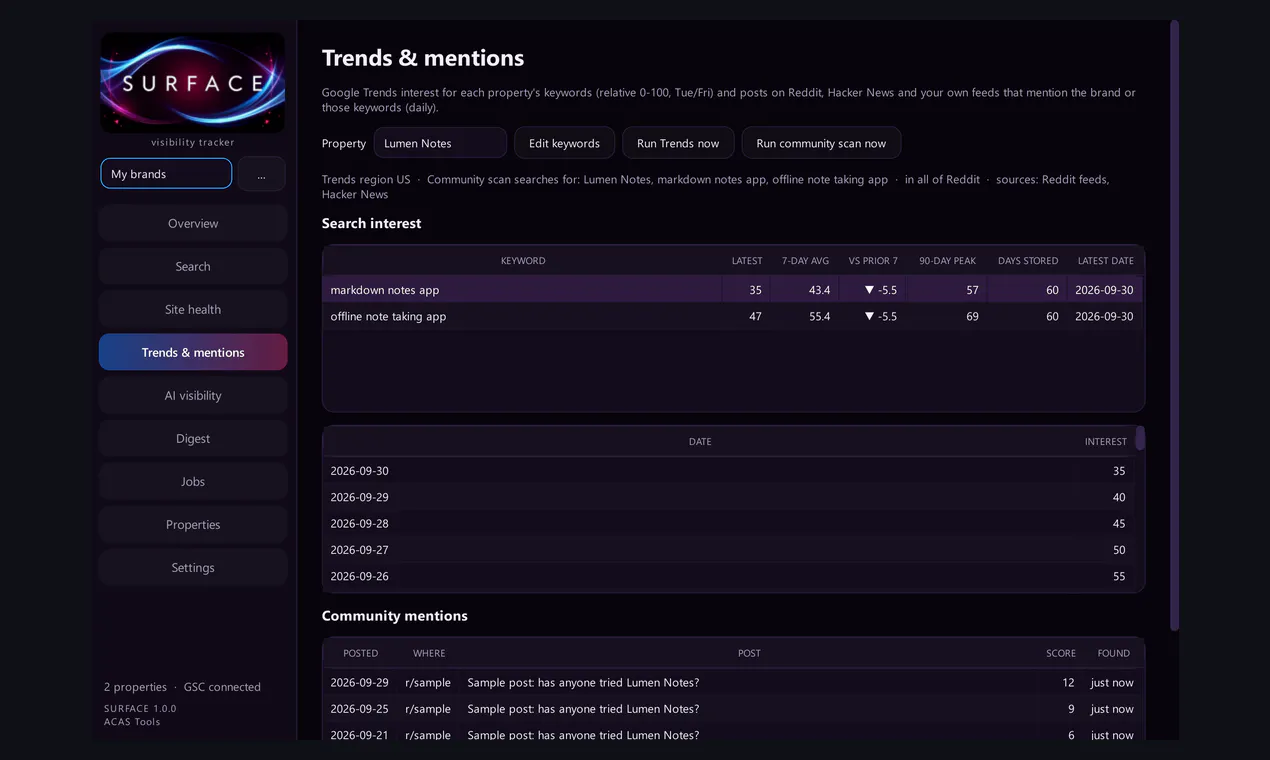Select the 2026-09-30 interest row

(729, 471)
